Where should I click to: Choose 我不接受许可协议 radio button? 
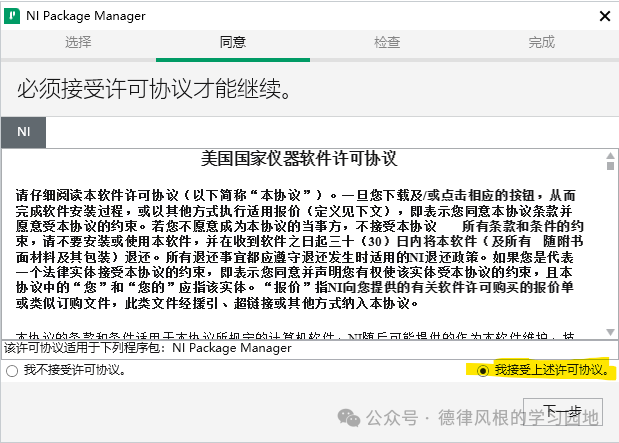(12, 371)
